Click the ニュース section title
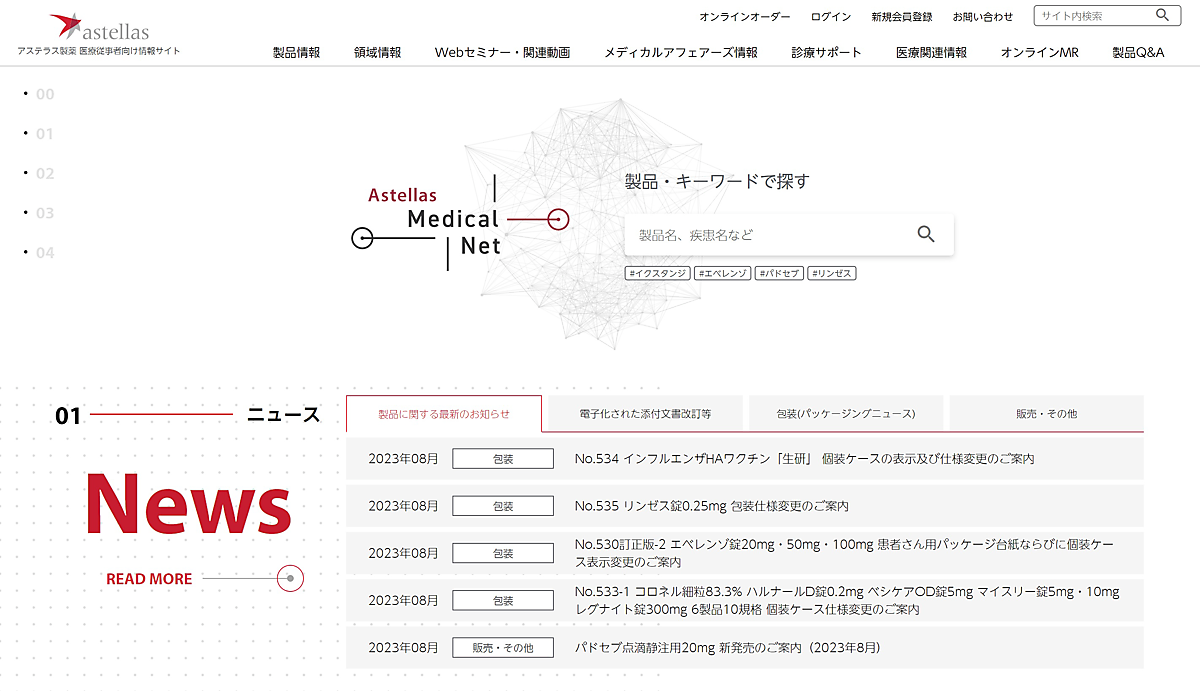 [284, 414]
